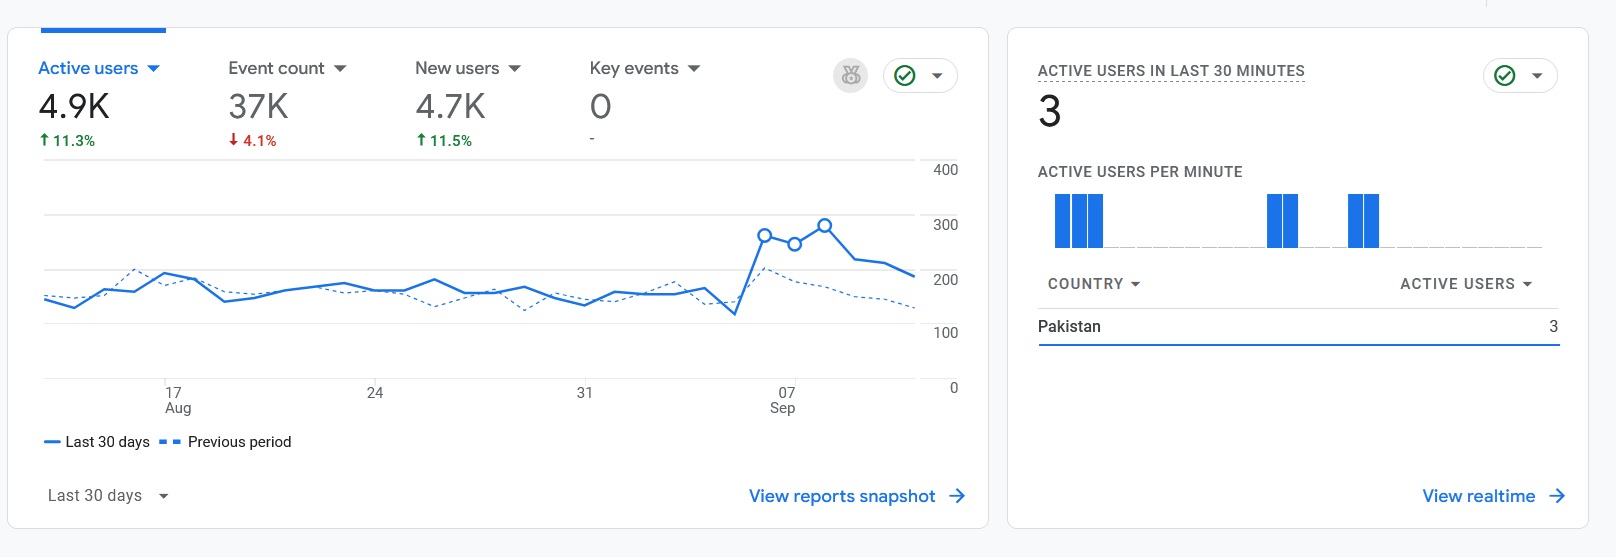1616x557 pixels.
Task: Open the Last 30 days date range selector
Action: (x=108, y=495)
